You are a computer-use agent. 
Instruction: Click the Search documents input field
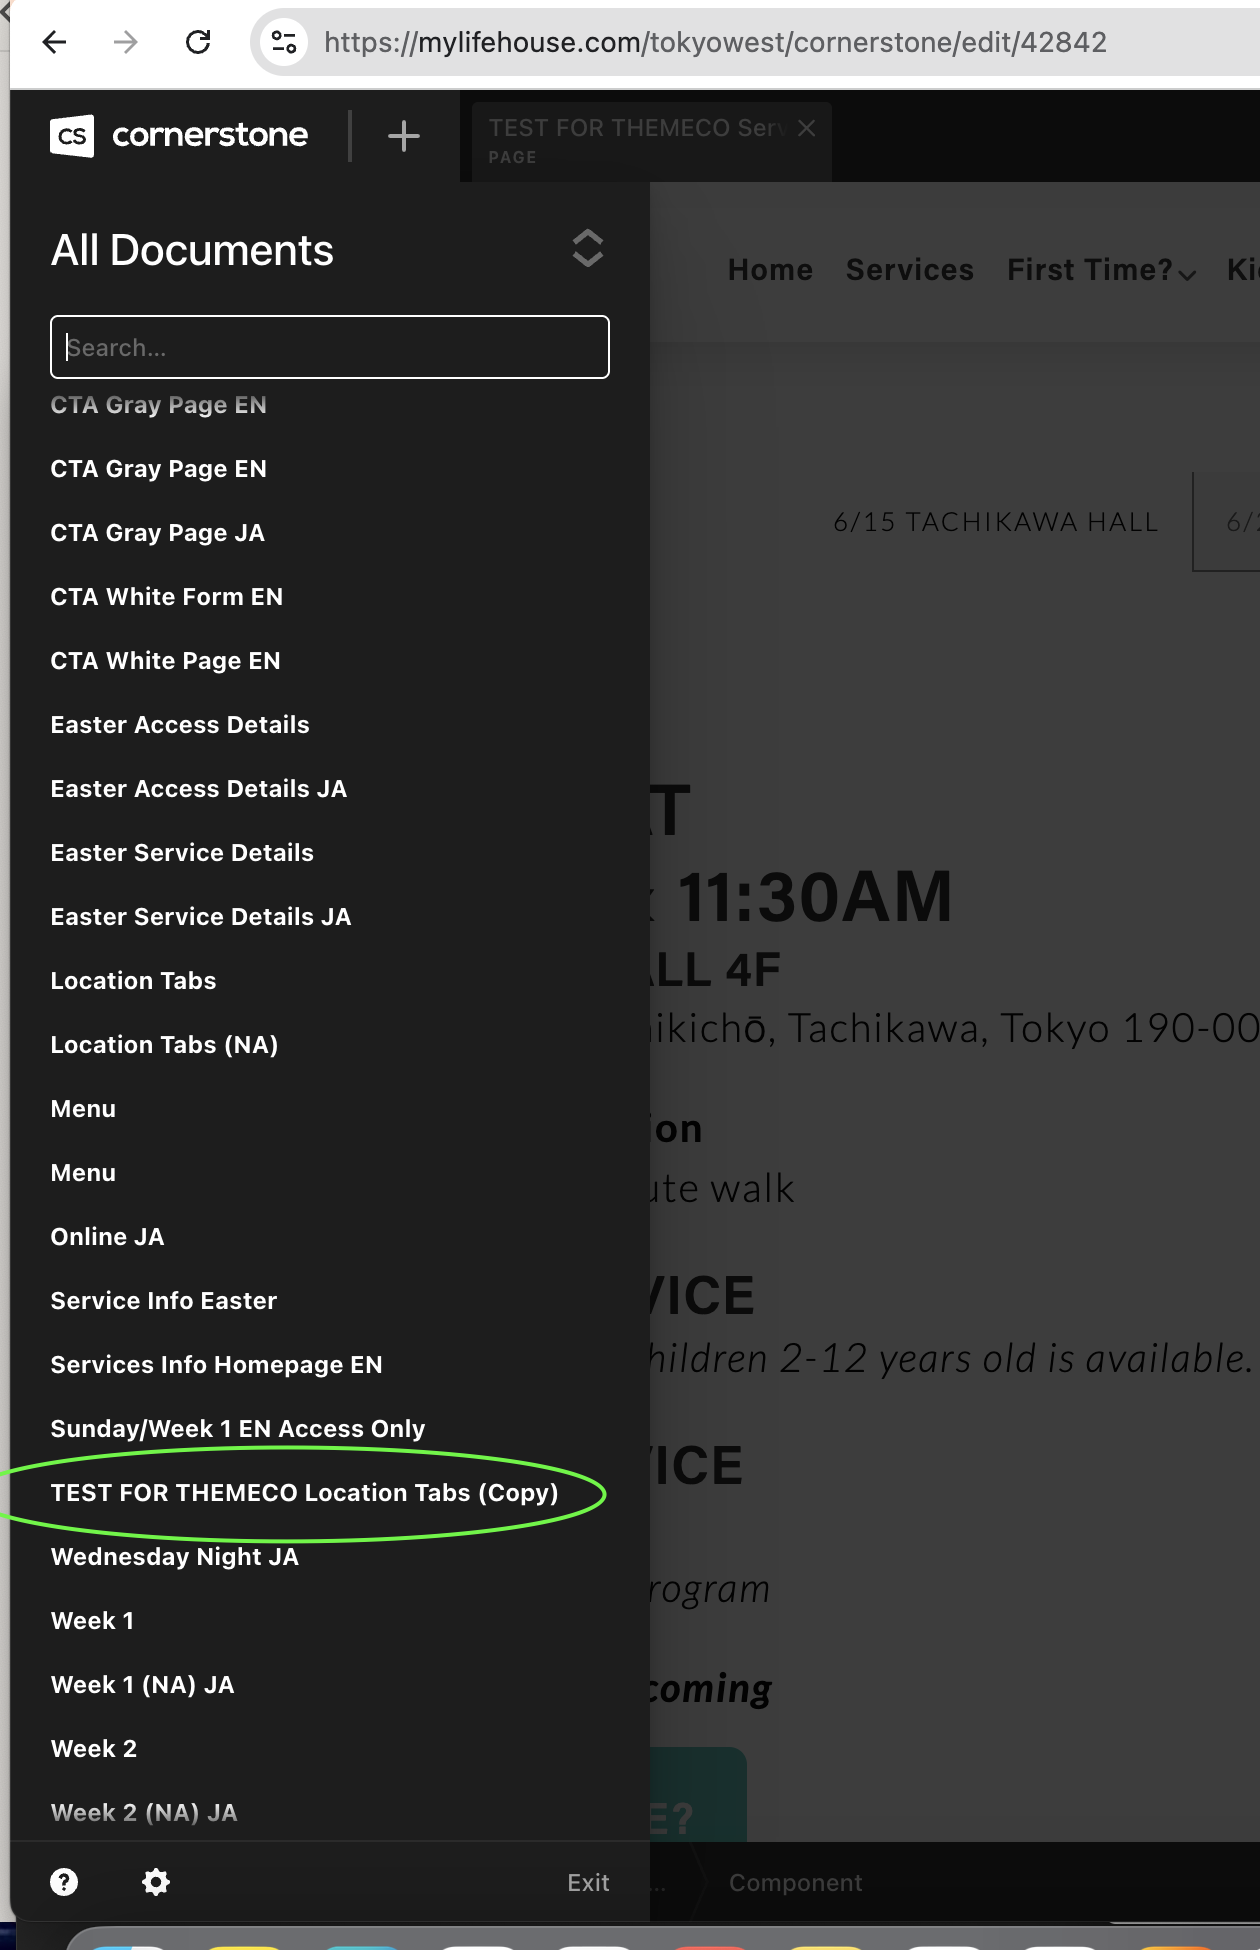330,347
